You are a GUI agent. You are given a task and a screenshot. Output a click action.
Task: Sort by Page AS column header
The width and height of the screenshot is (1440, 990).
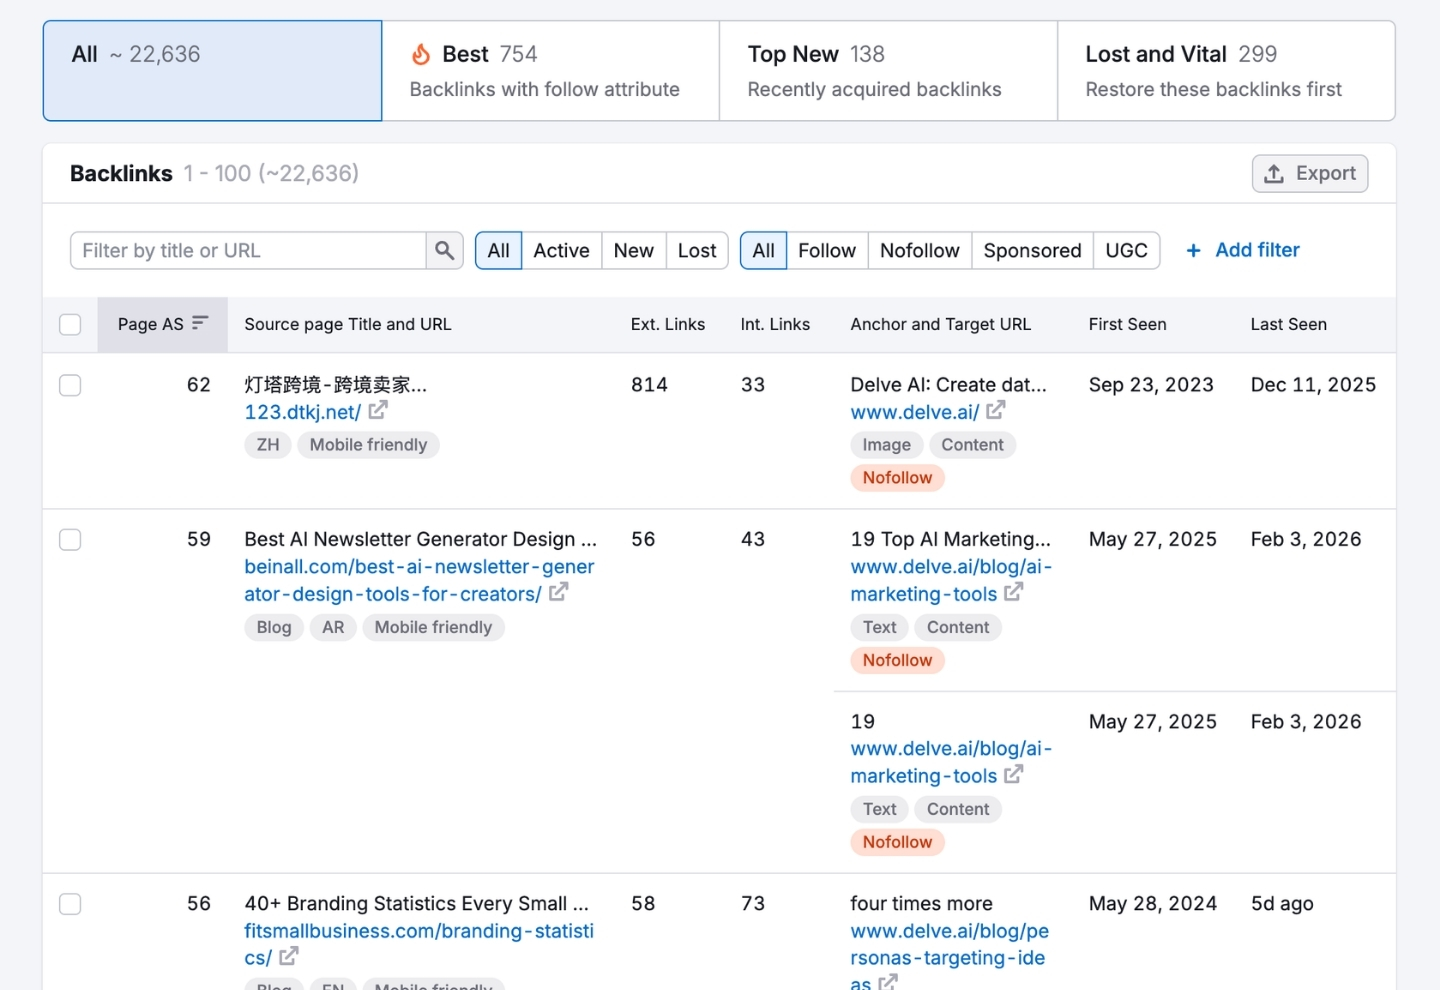pos(162,324)
